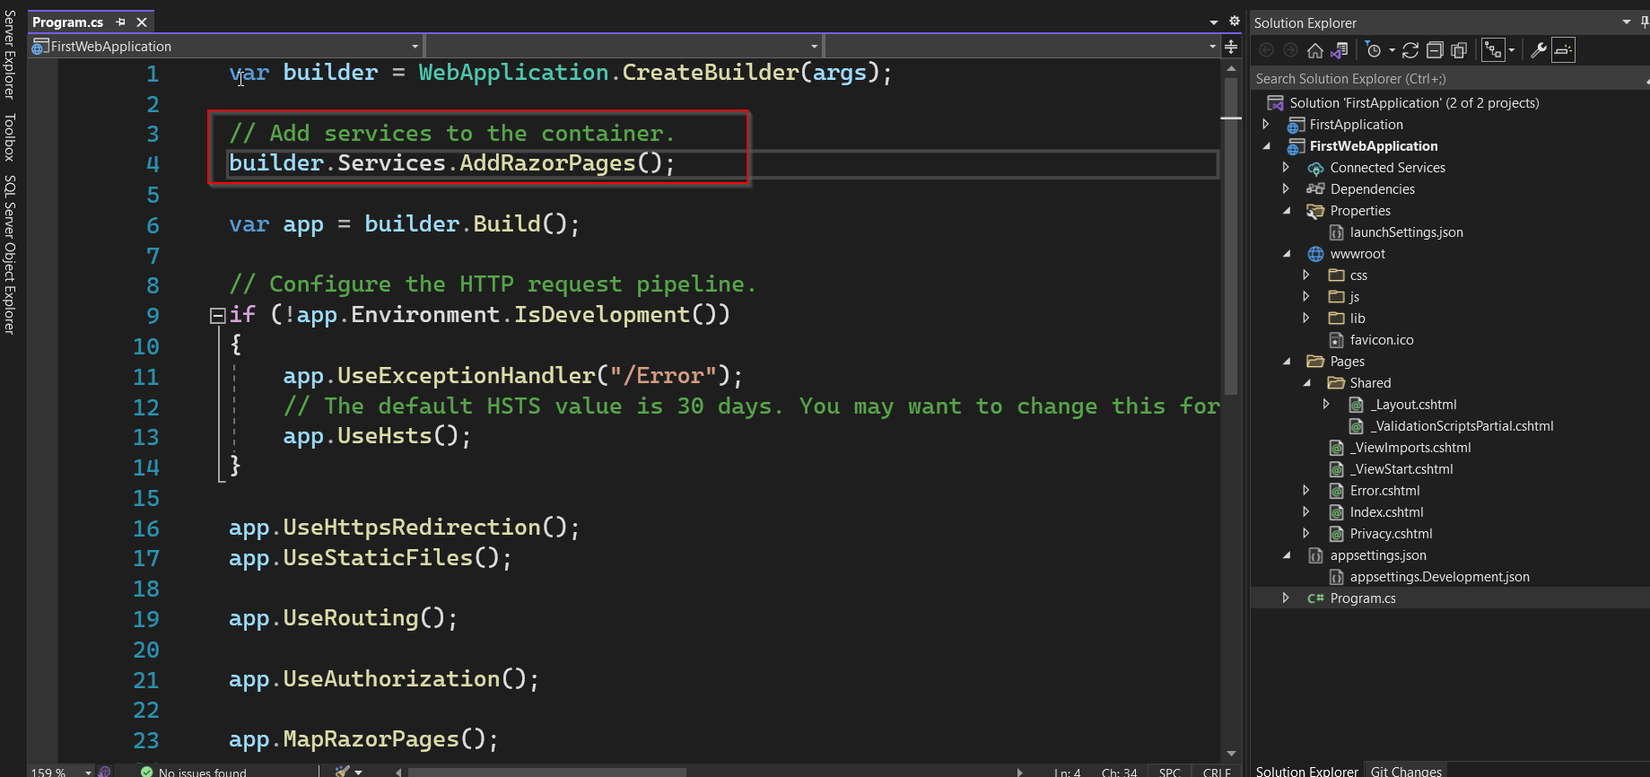Collapse the if block outlining toggle

[x=217, y=316]
